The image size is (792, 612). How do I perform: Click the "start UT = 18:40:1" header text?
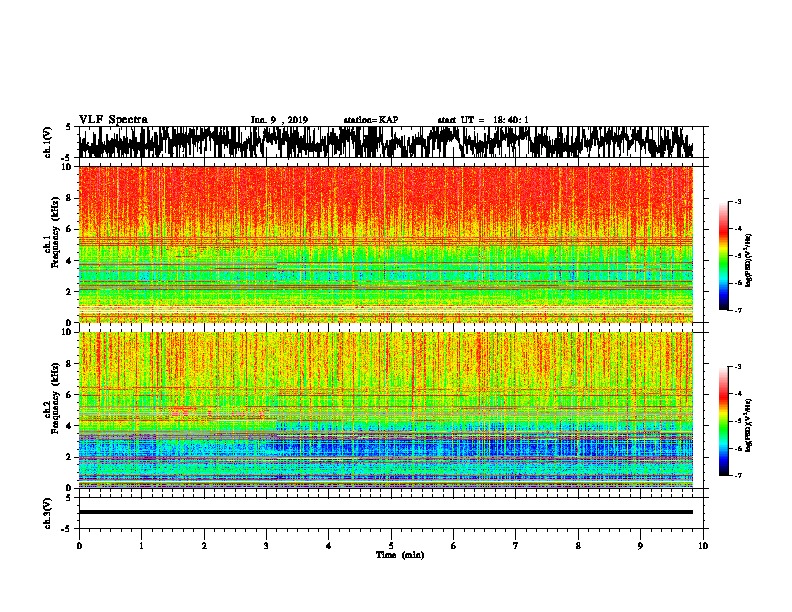click(x=483, y=120)
